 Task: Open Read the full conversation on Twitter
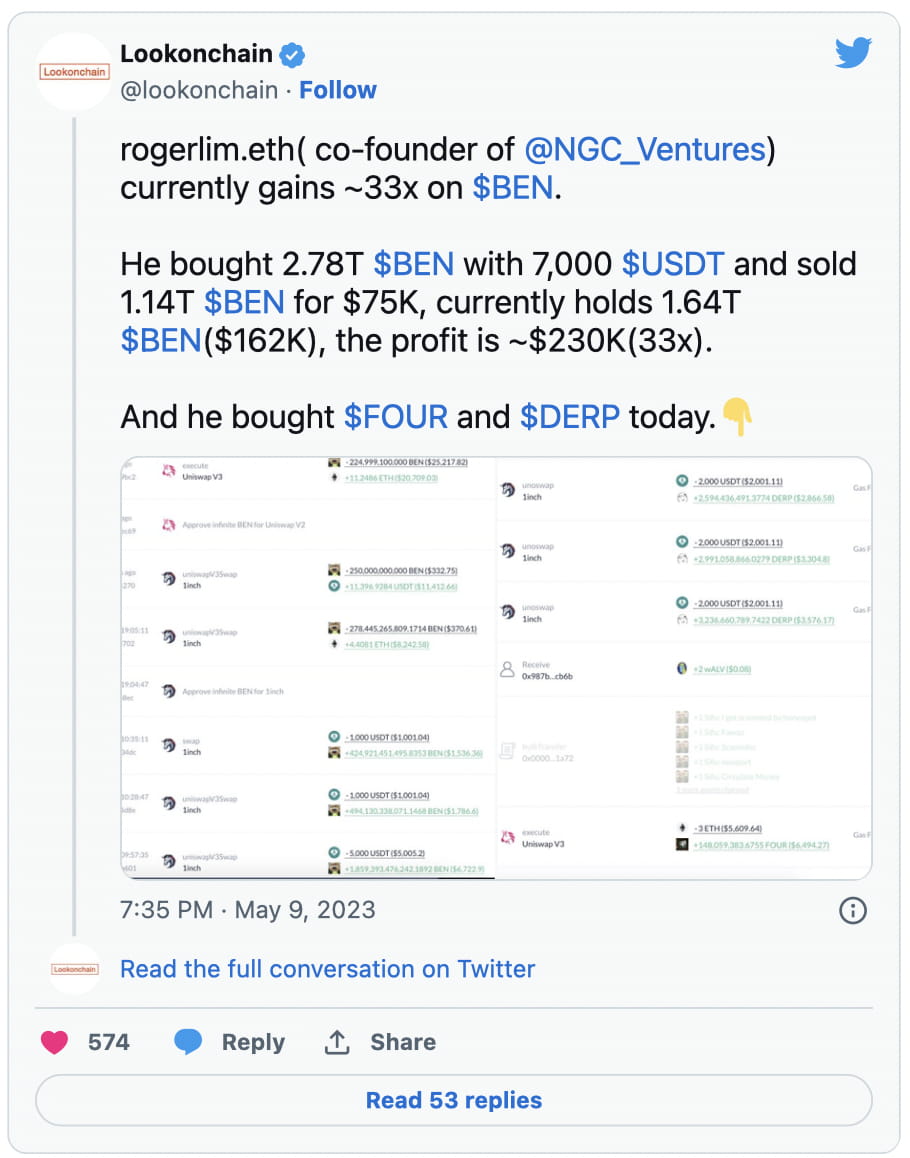tap(327, 969)
